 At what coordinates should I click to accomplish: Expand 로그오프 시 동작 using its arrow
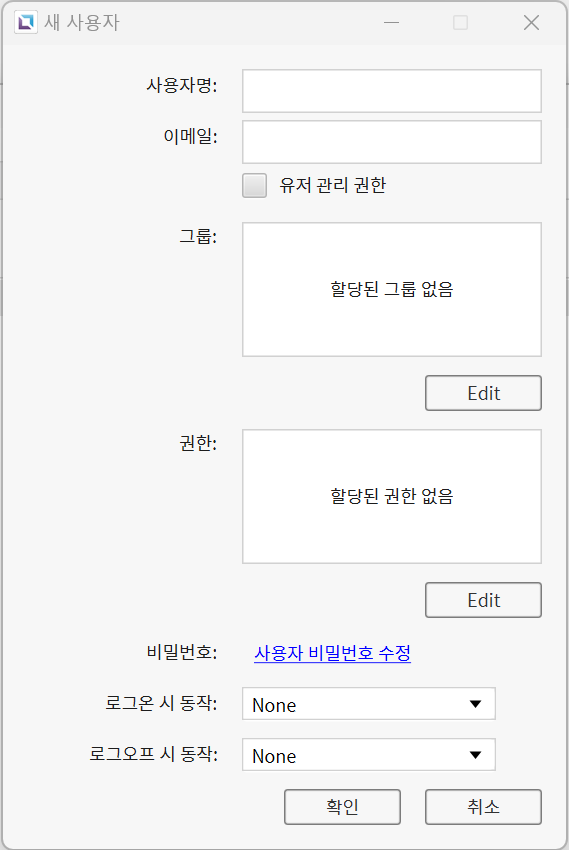475,755
